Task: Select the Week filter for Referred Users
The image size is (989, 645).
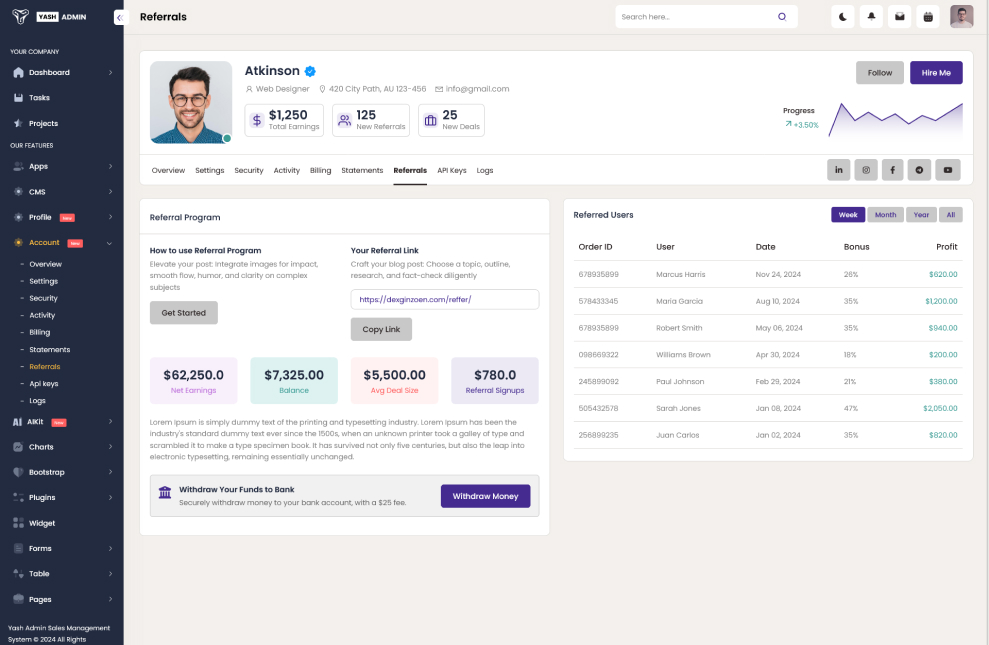Action: point(848,215)
